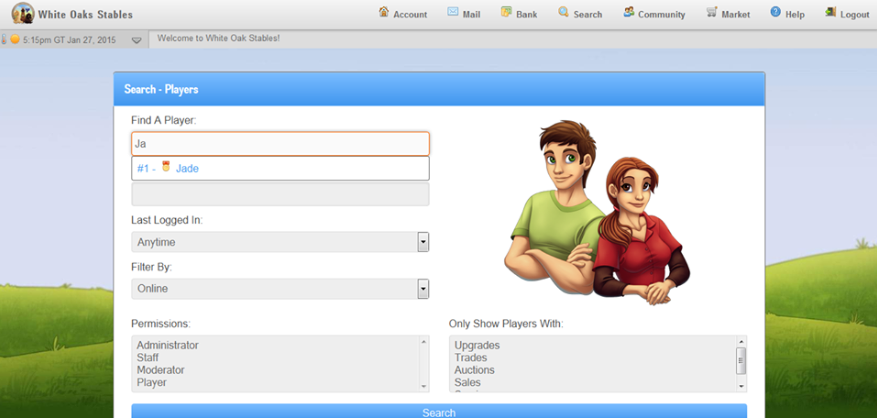Click the Community people icon

629,12
